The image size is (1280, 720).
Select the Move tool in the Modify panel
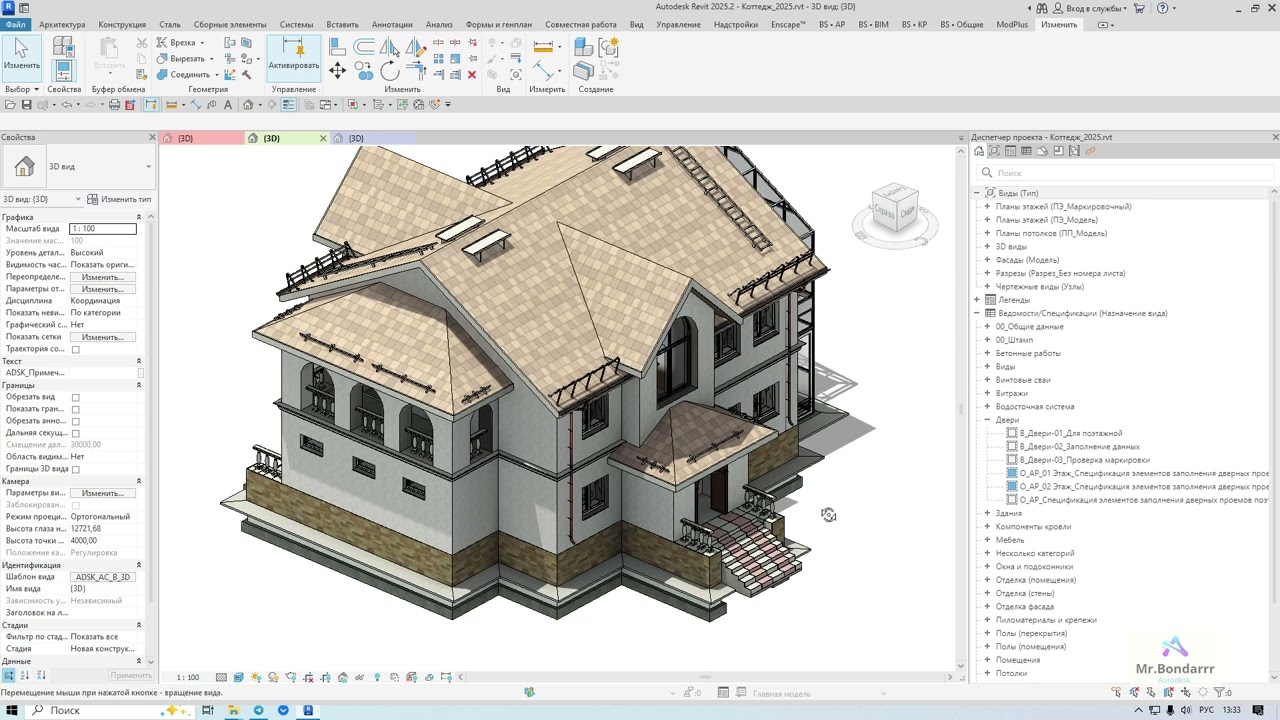(337, 70)
